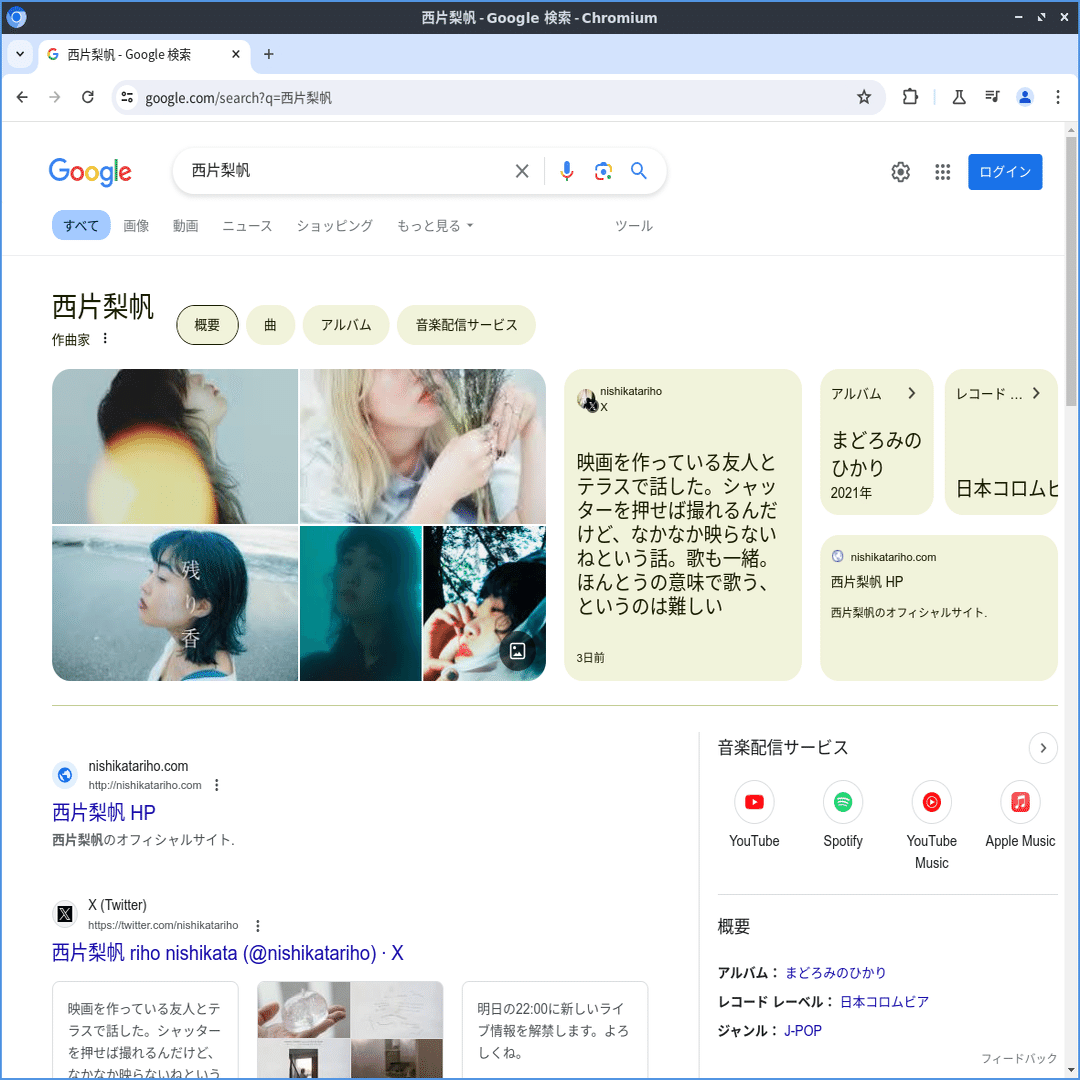Search by image with Lens icon
This screenshot has width=1080, height=1080.
point(603,171)
